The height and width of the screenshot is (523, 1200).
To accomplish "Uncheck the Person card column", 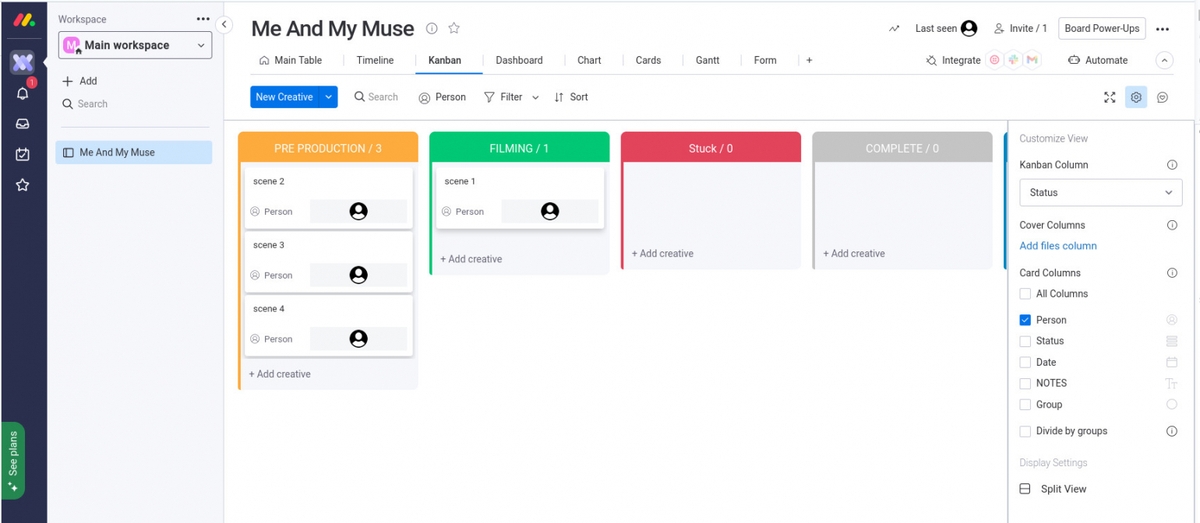I will pos(1025,320).
